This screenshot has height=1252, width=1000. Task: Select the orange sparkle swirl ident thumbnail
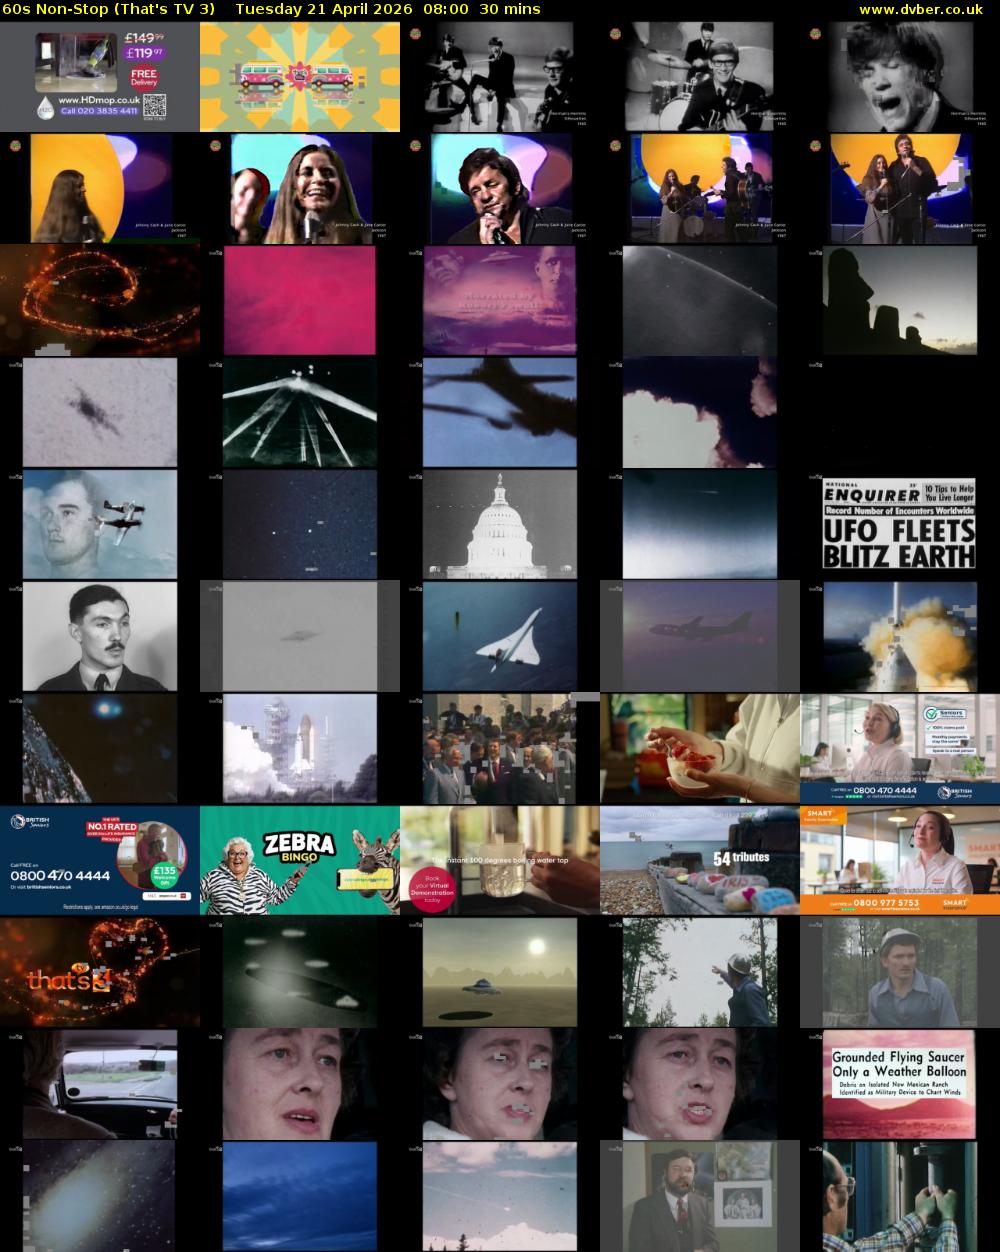tap(100, 301)
